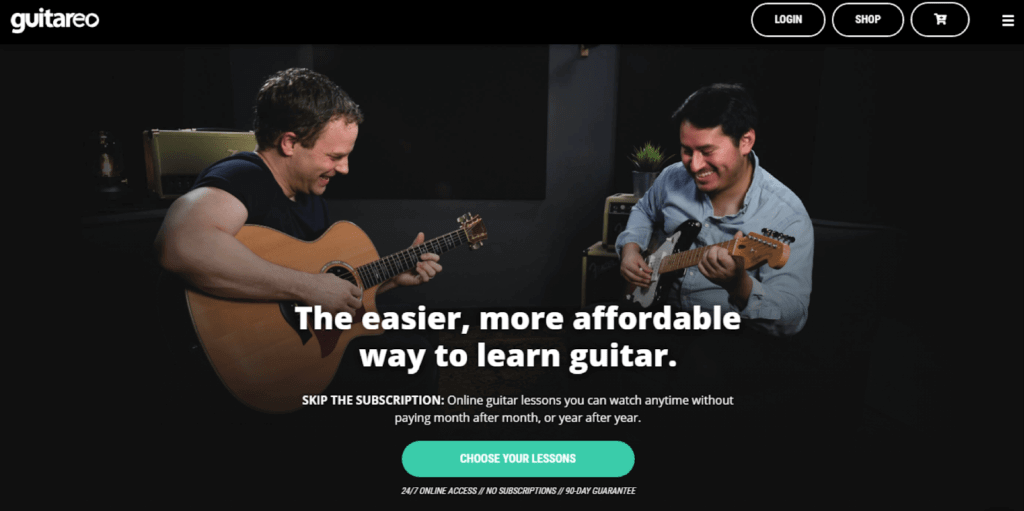Click the CHOOSE YOUR LESSONS button
Image resolution: width=1024 pixels, height=511 pixels.
[x=518, y=459]
